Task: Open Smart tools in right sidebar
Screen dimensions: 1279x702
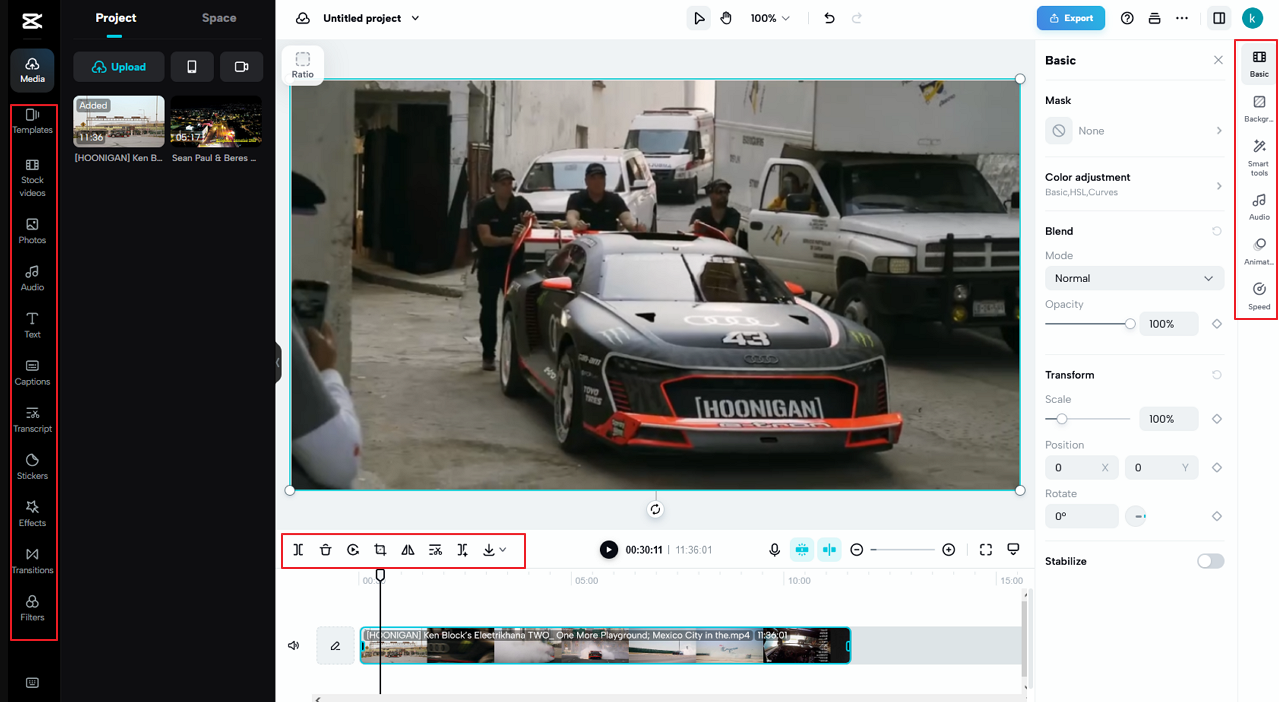Action: (1259, 157)
